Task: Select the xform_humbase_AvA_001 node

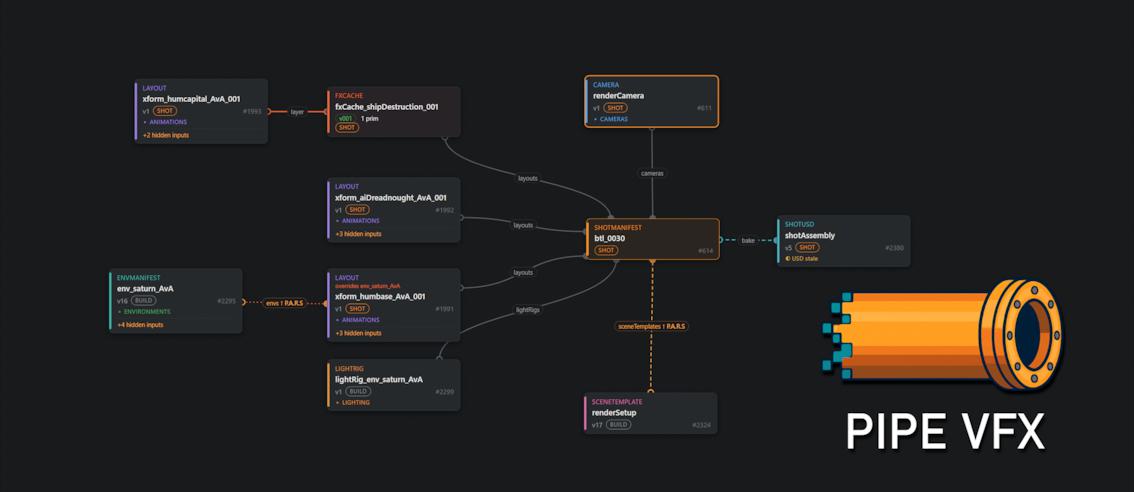Action: (393, 305)
